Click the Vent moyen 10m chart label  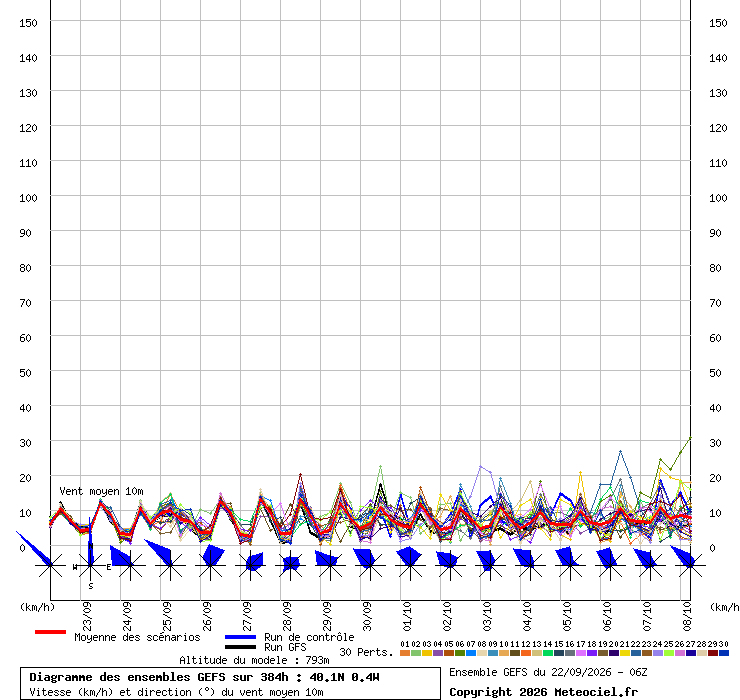pos(101,491)
